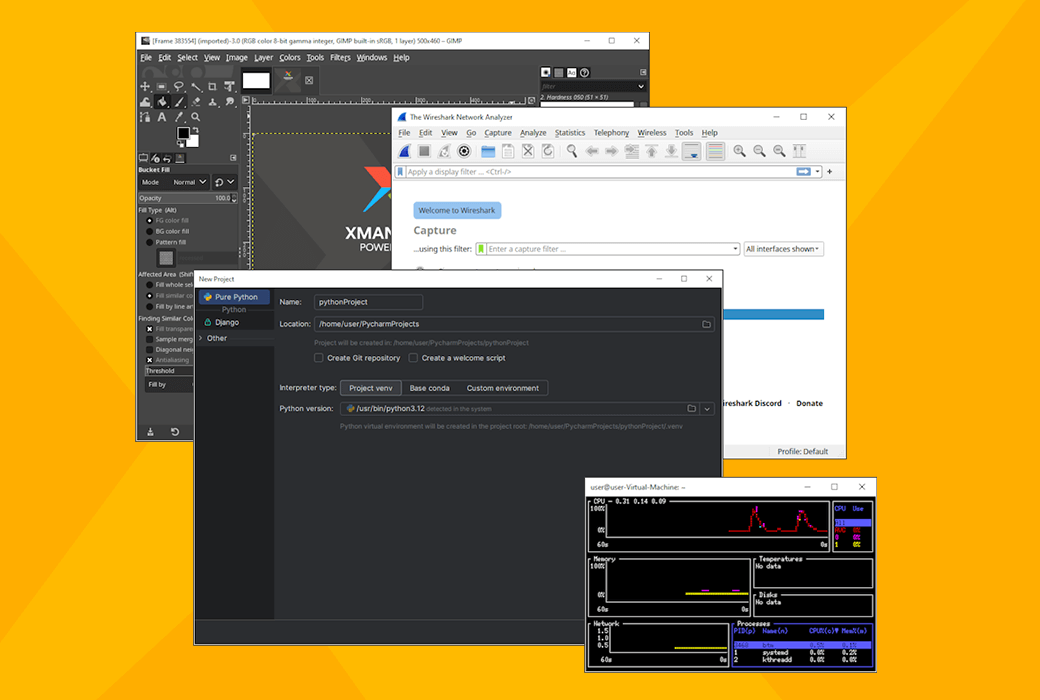The width and height of the screenshot is (1040, 700).
Task: Click Wireshark's reload capture file icon
Action: click(548, 151)
